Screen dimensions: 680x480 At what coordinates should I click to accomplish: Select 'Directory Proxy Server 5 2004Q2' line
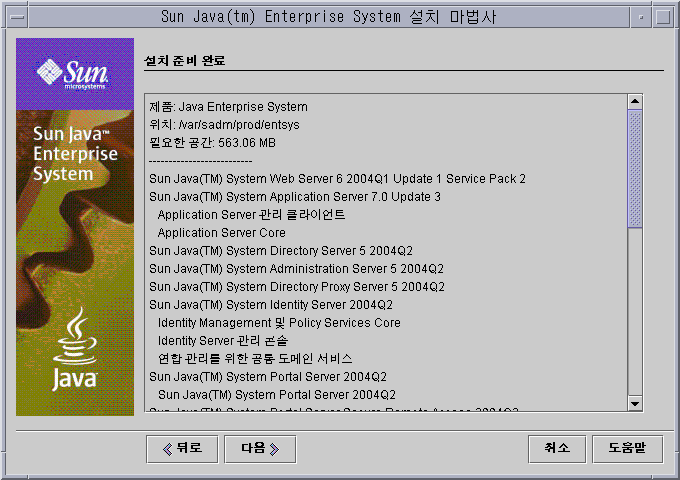pos(297,287)
